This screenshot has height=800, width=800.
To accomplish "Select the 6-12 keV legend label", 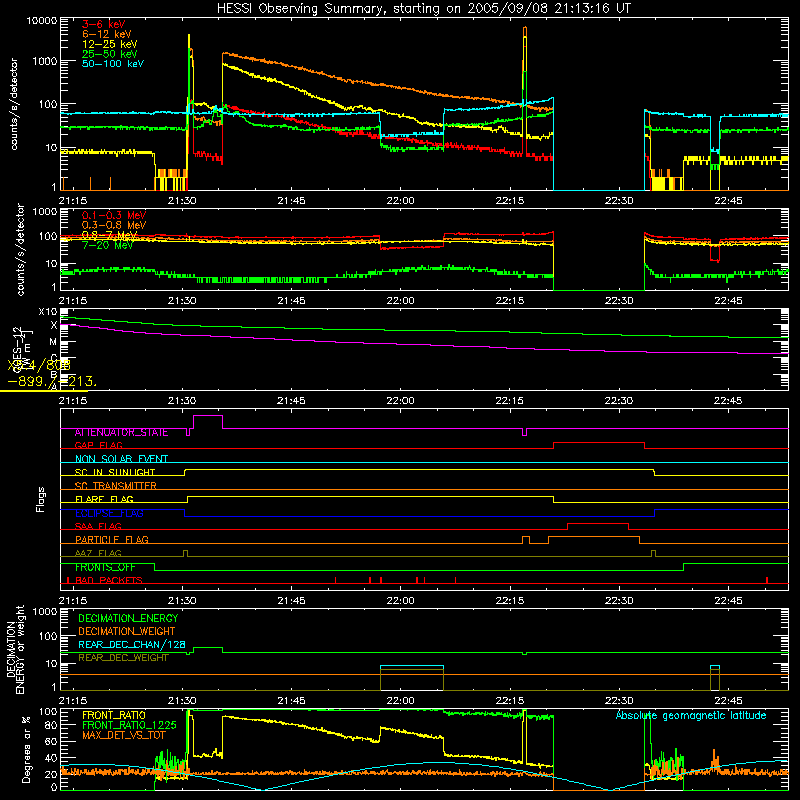I will tap(107, 34).
